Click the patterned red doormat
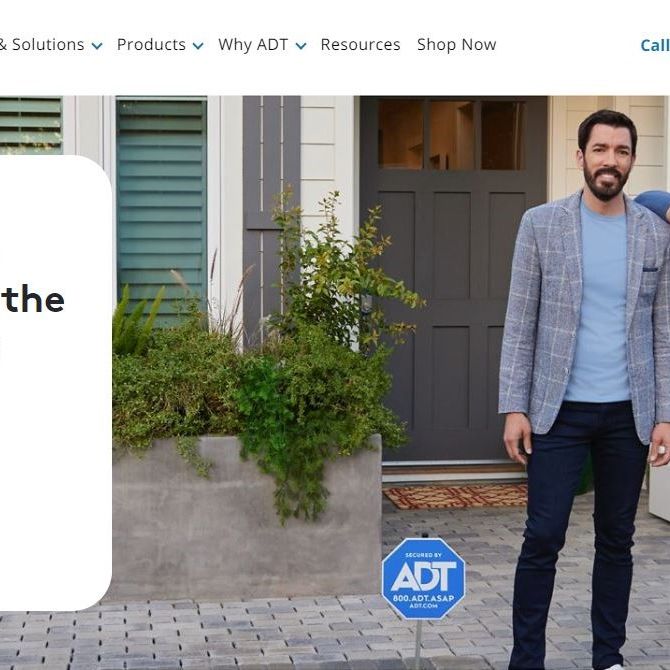 click(455, 496)
